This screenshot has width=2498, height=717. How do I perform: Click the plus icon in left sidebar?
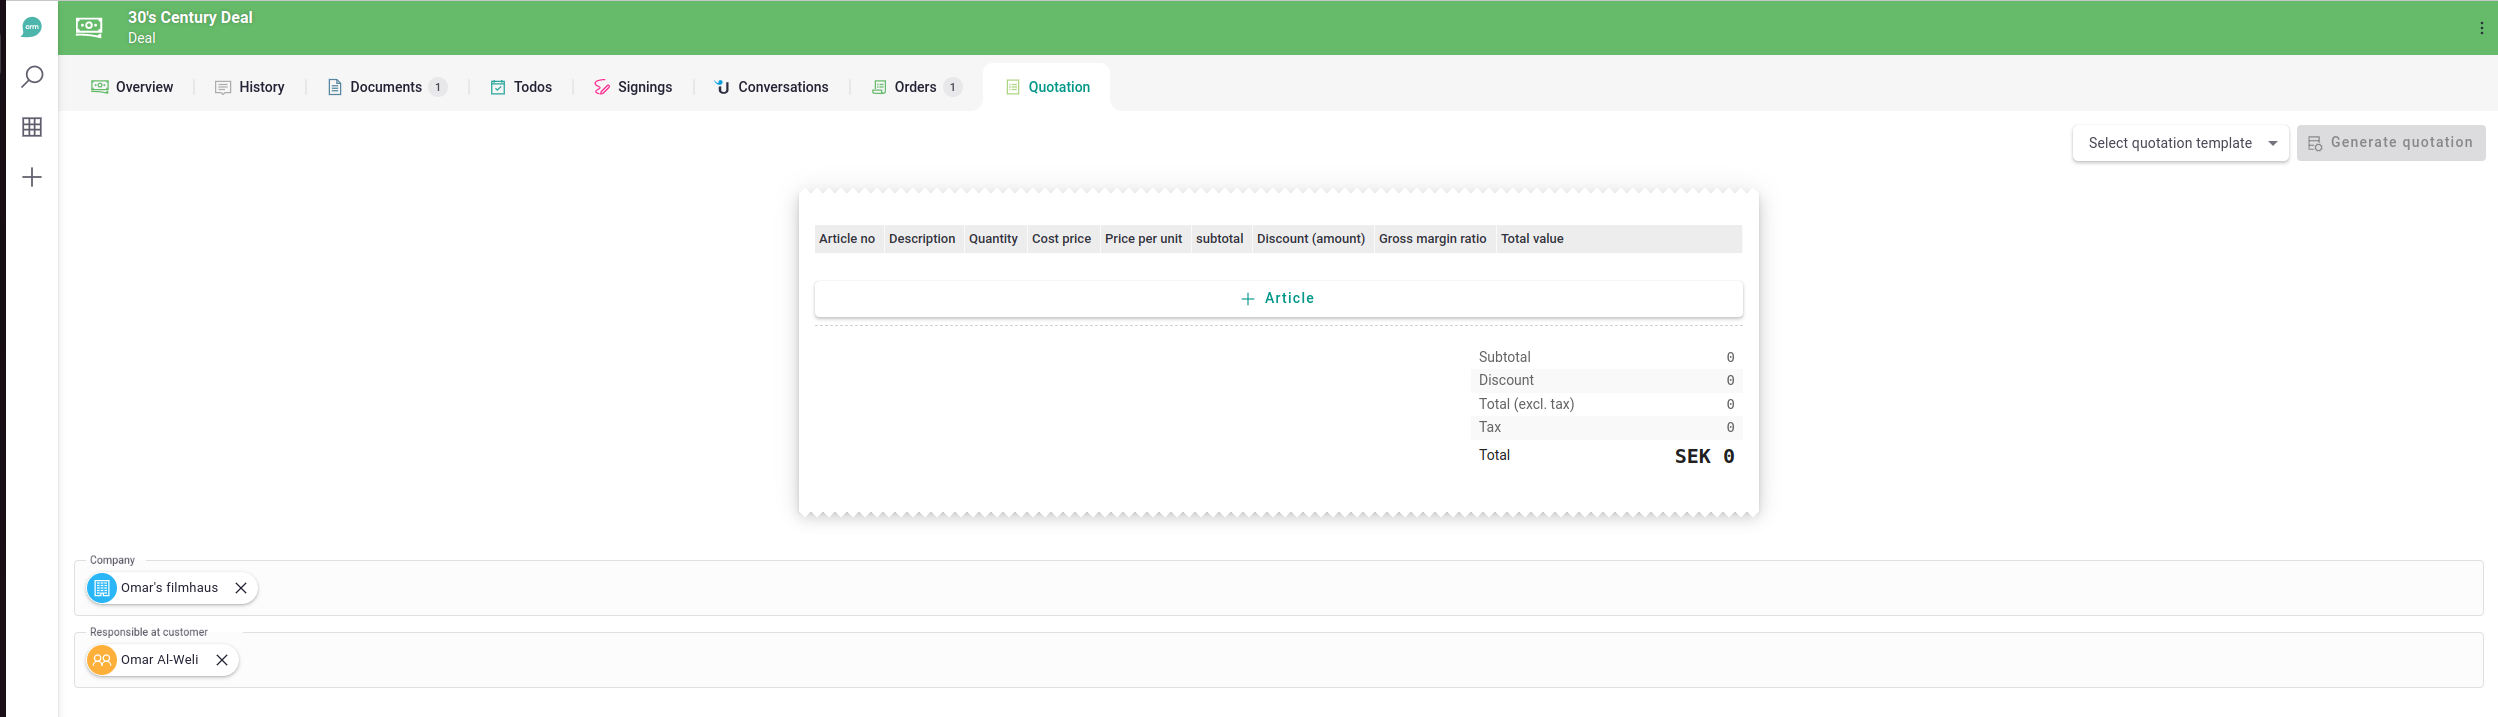coord(32,178)
